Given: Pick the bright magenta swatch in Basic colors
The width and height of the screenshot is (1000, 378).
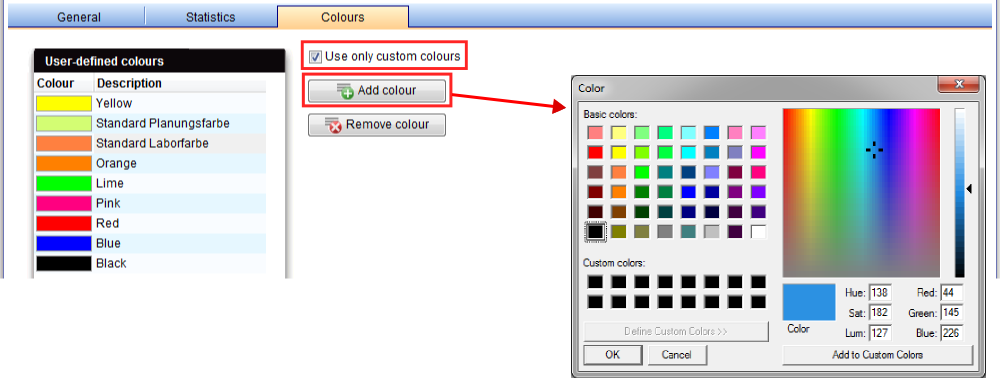Looking at the screenshot, I should 758,152.
